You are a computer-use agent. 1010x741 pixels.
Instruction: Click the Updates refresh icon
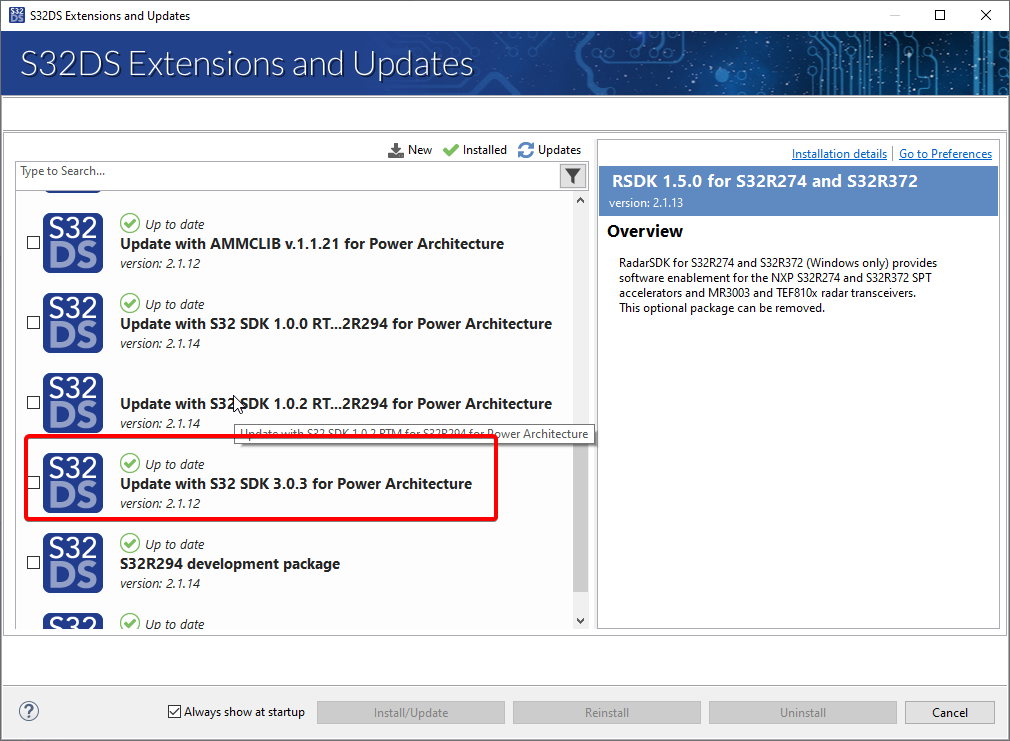(529, 149)
